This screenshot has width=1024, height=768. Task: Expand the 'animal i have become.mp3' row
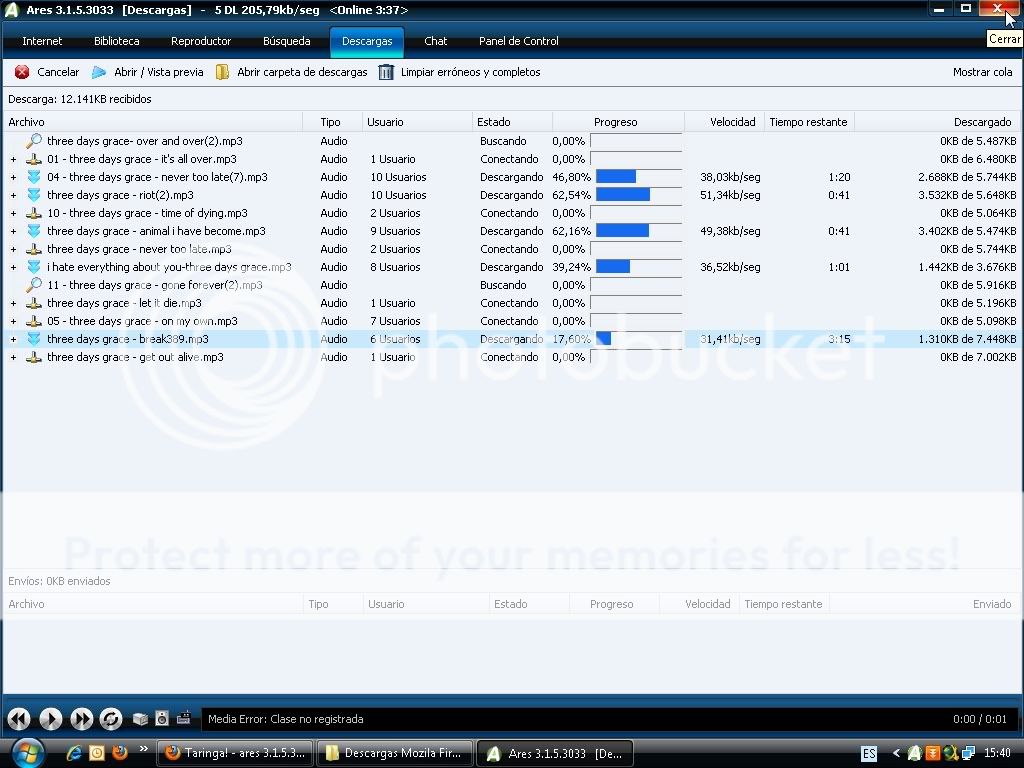pos(13,231)
